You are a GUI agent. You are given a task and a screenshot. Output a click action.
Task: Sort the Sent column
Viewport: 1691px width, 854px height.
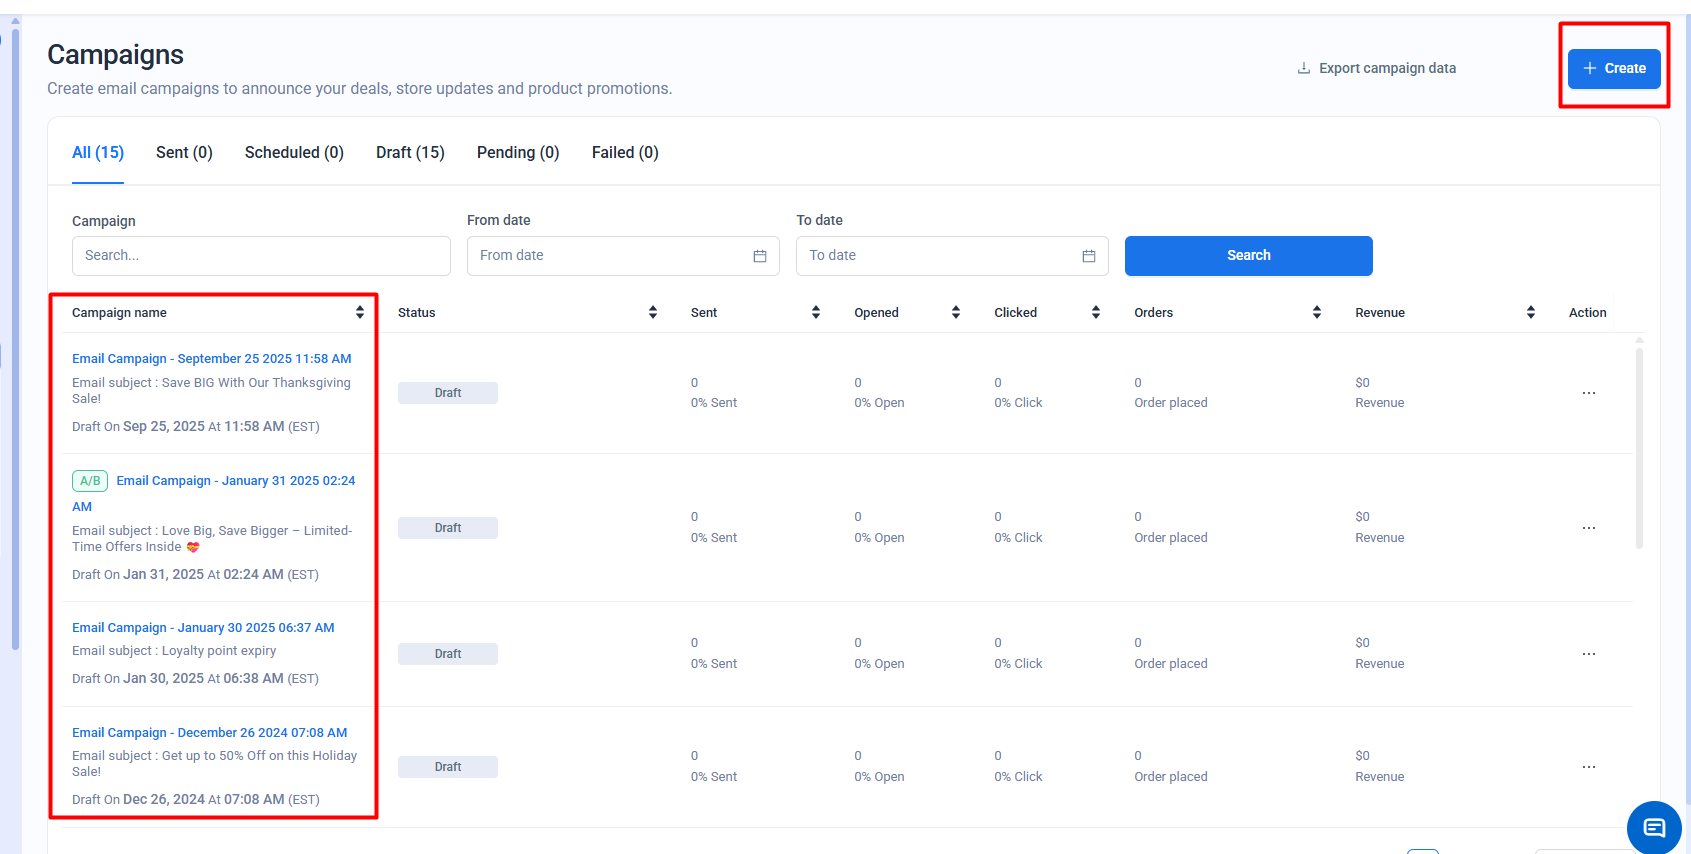point(816,313)
